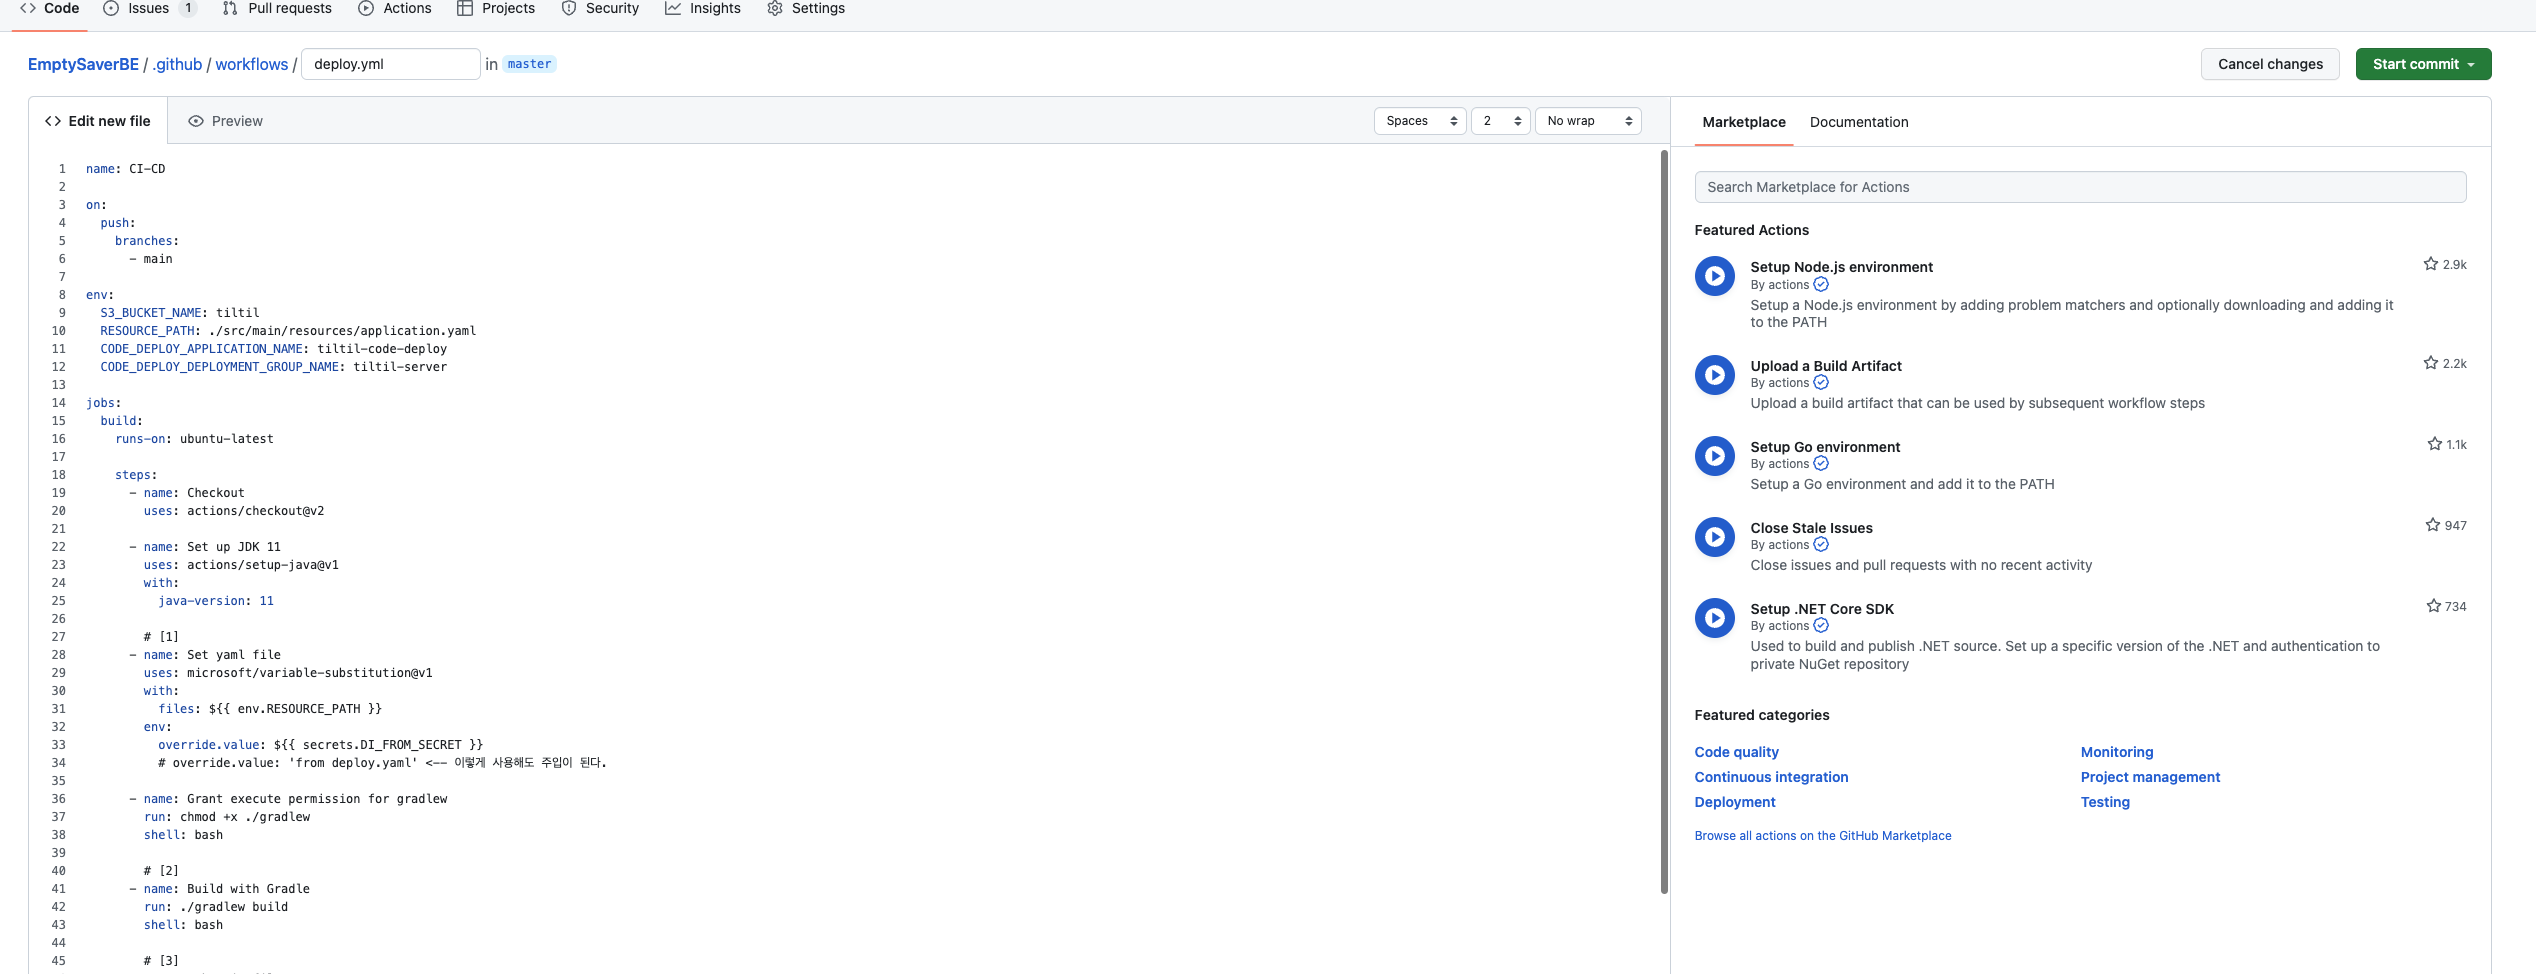The height and width of the screenshot is (974, 2536).
Task: Click the Security shield icon
Action: tap(569, 8)
